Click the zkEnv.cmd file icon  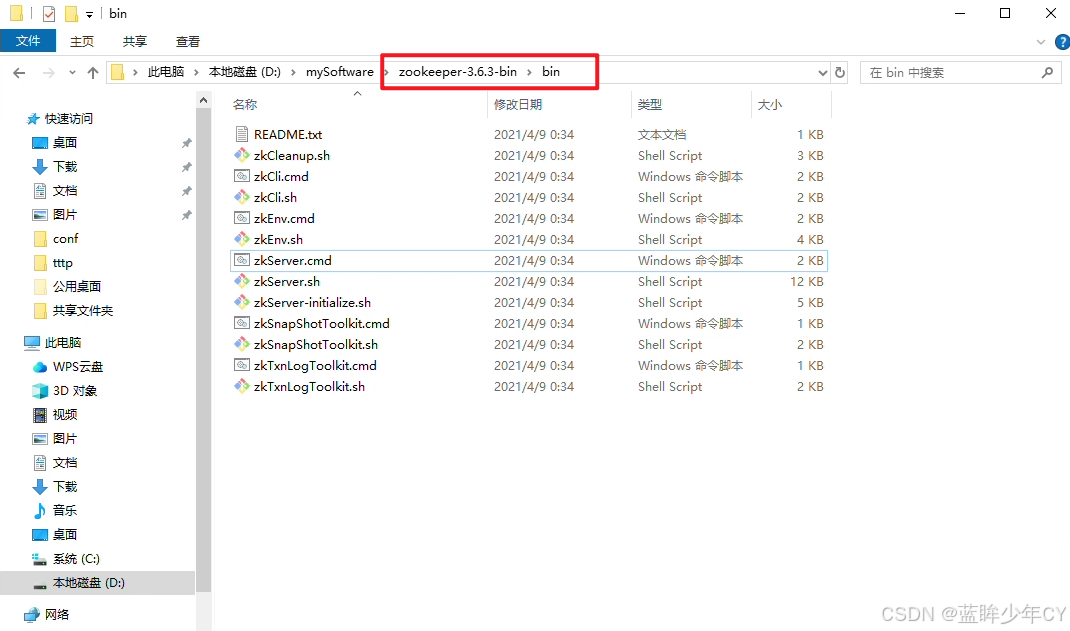[241, 218]
